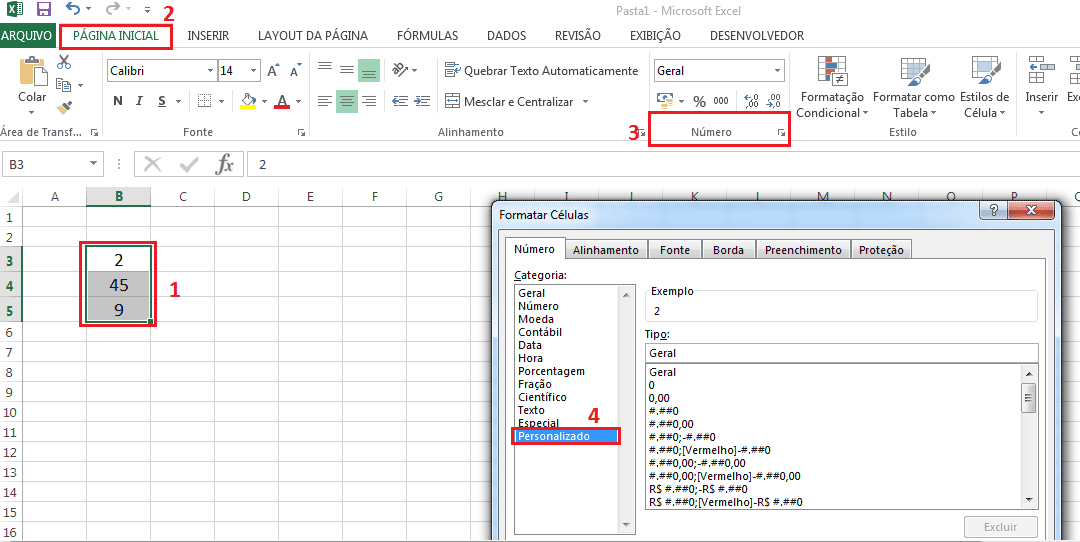Open the FÓRMULAS ribbon tab
The height and width of the screenshot is (542, 1080).
point(427,36)
